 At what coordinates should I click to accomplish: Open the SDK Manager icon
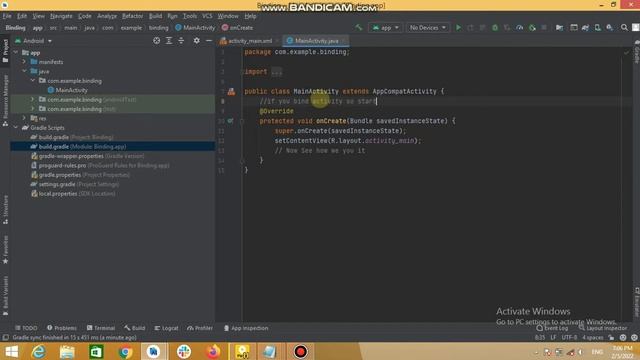coord(610,28)
